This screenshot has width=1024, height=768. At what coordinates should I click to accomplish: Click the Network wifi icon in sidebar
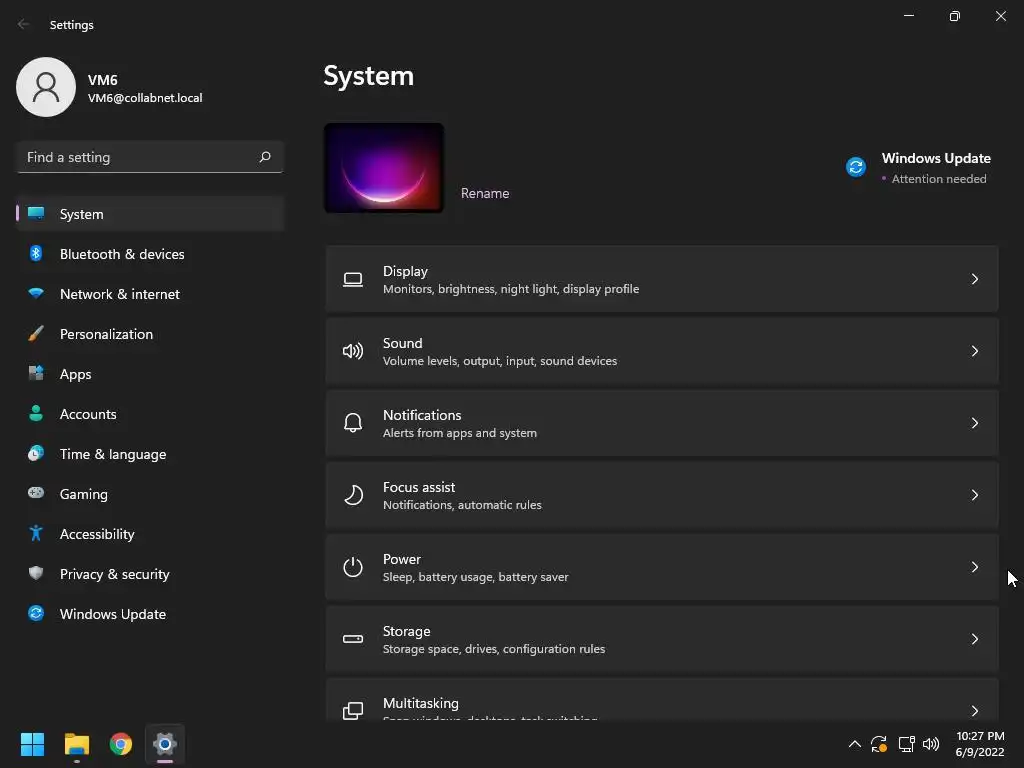pos(36,293)
